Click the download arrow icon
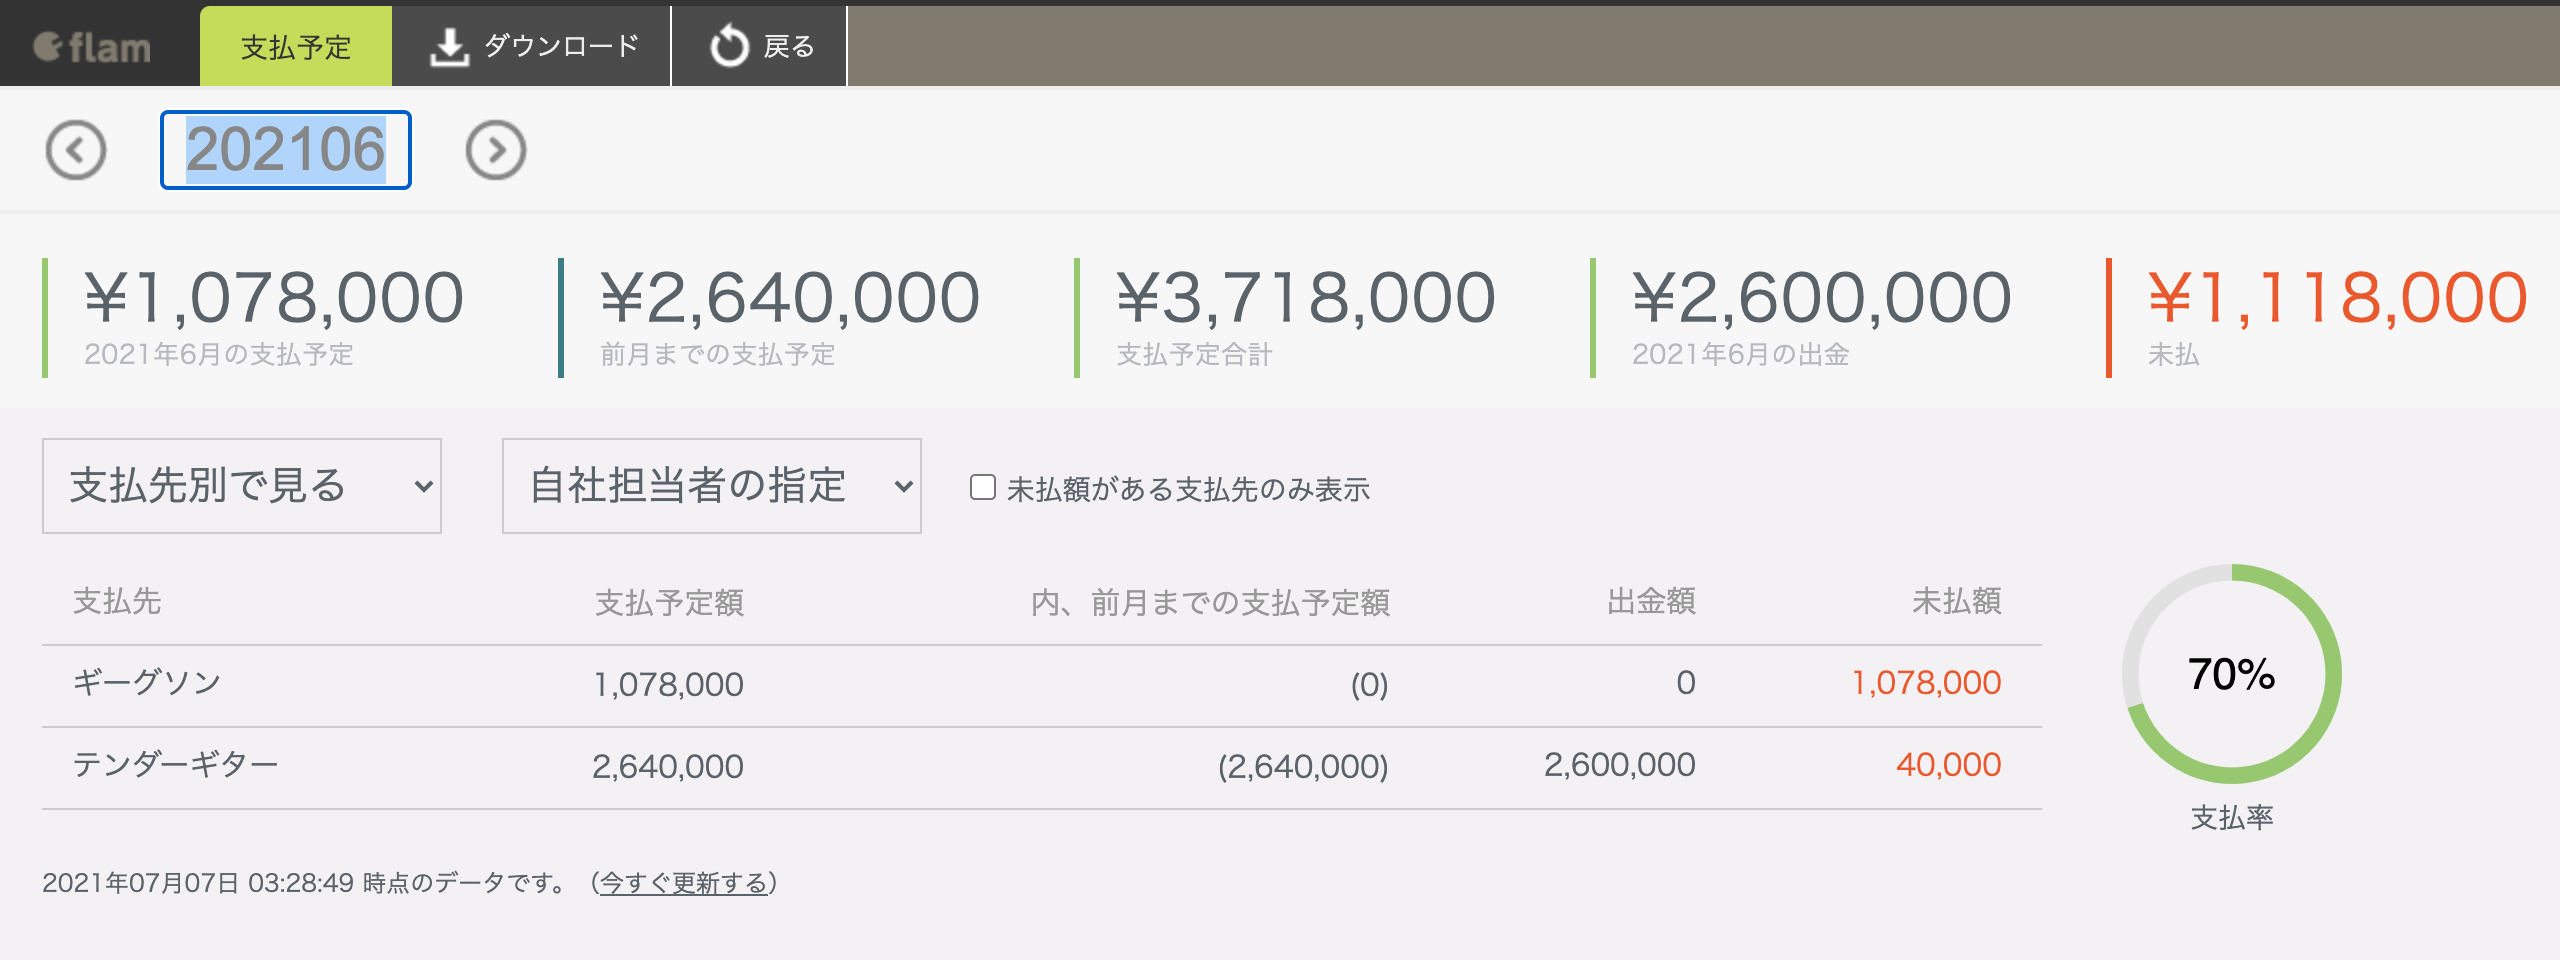Viewport: 2560px width, 960px height. pyautogui.click(x=449, y=47)
